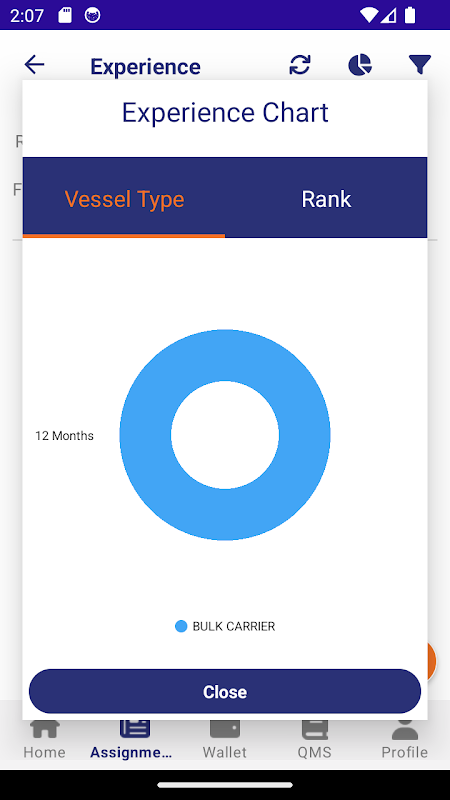Select the Vessel Type tab

pos(124,198)
